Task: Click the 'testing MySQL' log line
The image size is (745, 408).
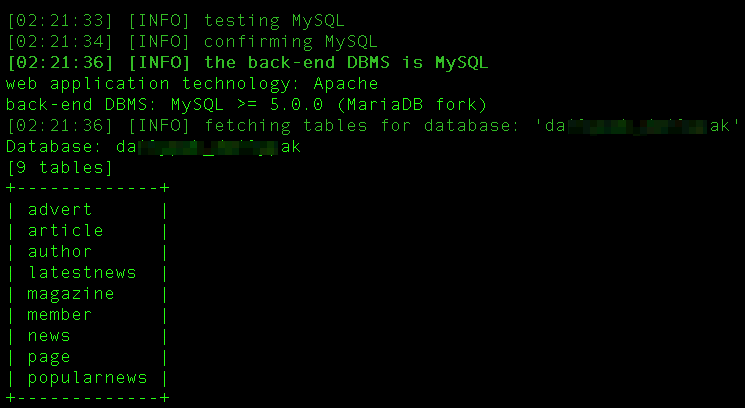Action: (176, 21)
